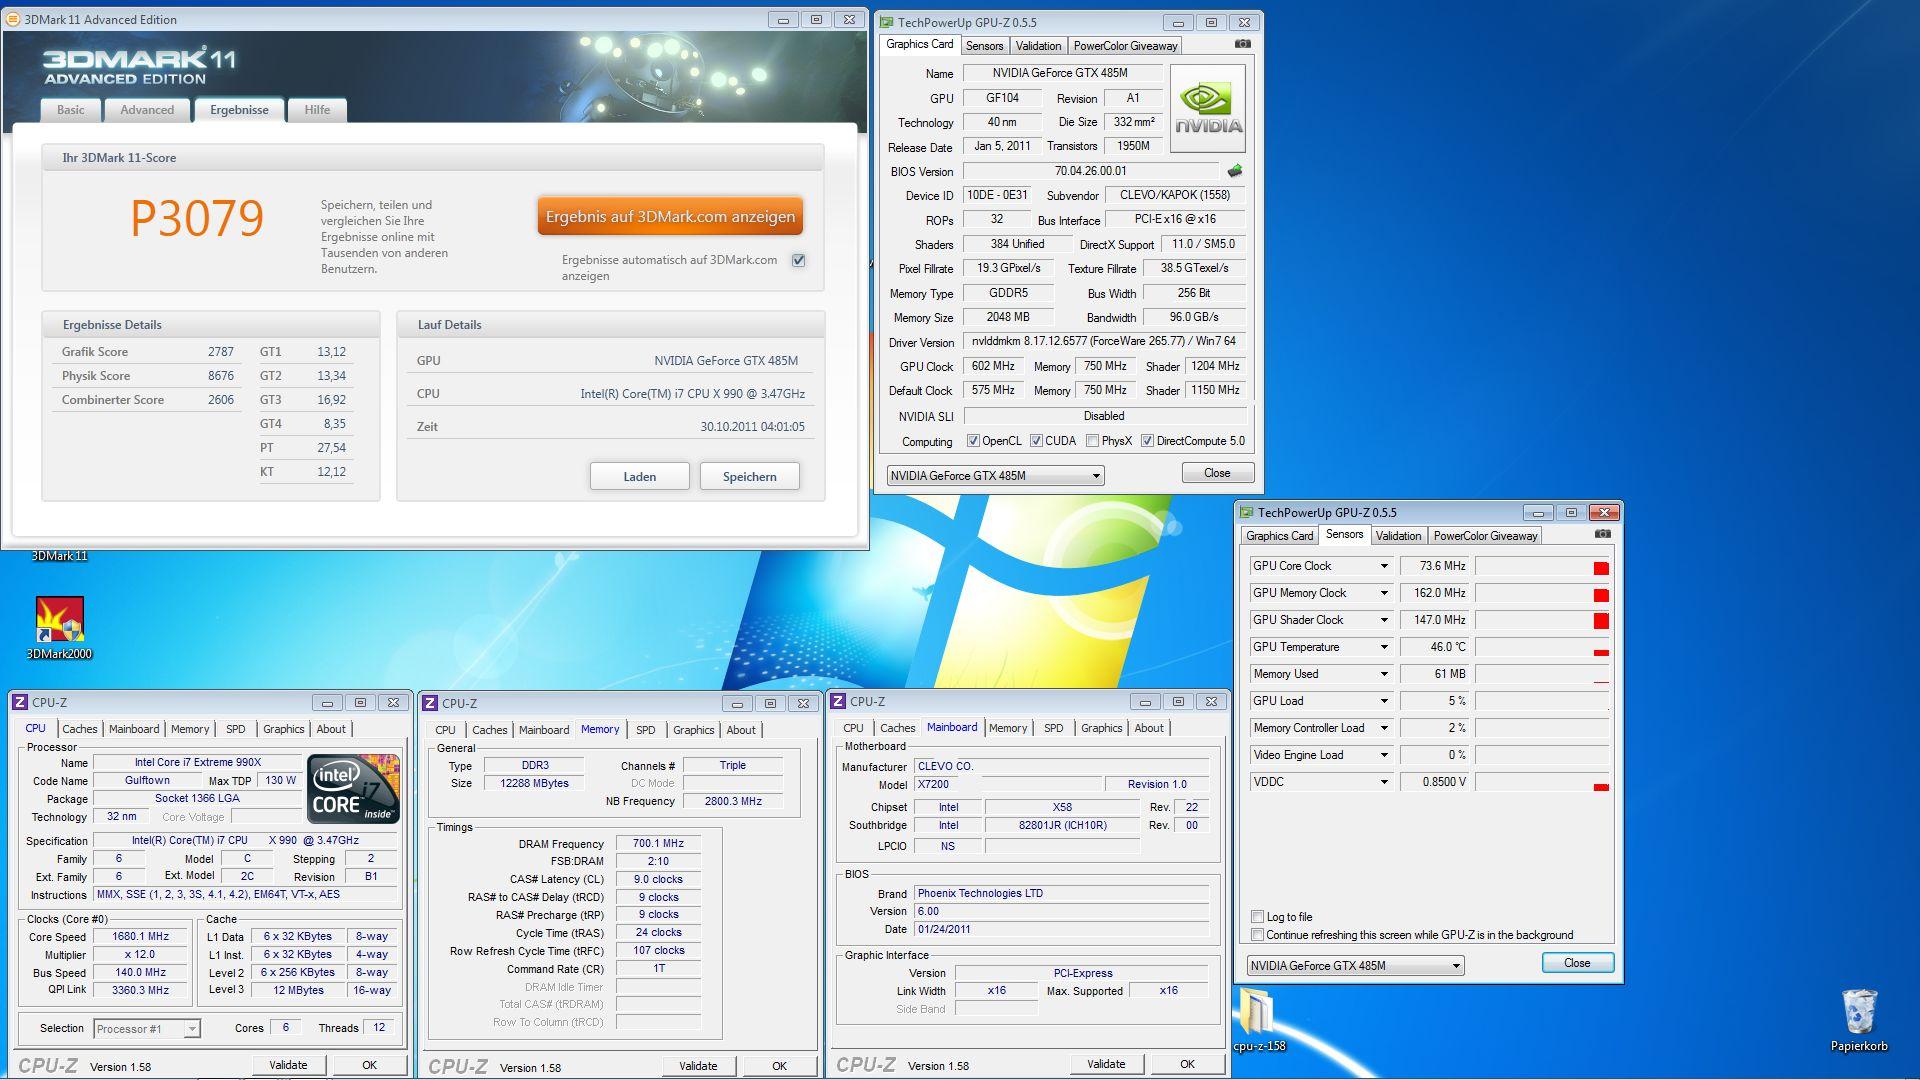Click the camera icon in GPU-Z Sensors window

pos(1602,534)
